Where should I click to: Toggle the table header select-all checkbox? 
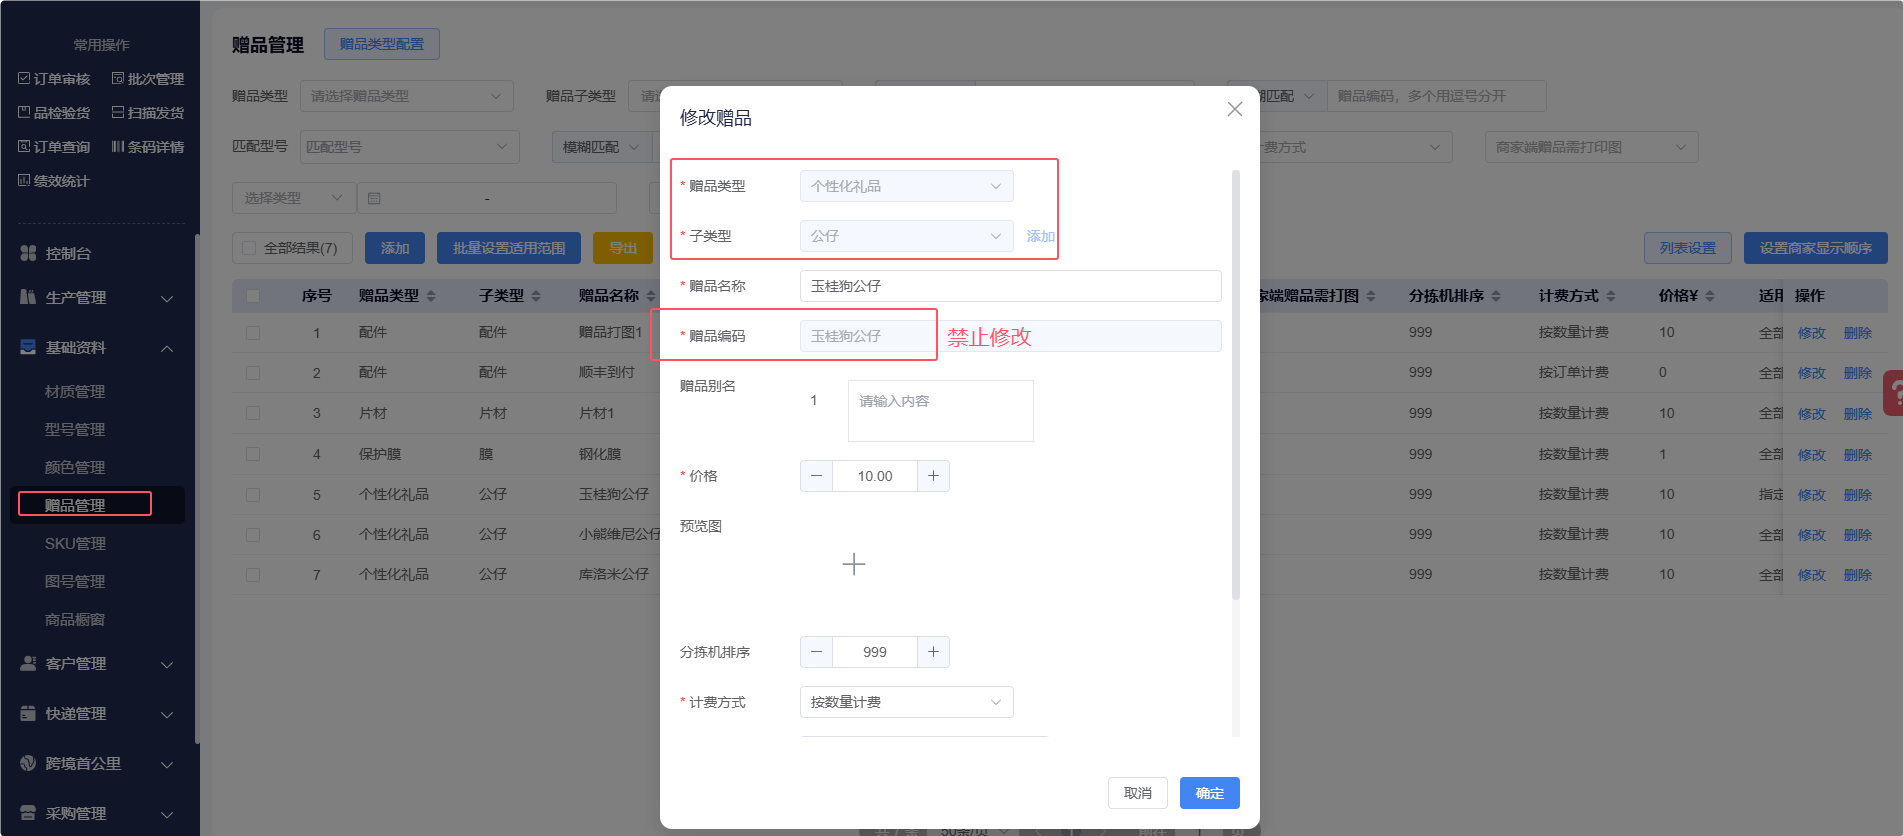click(x=253, y=296)
